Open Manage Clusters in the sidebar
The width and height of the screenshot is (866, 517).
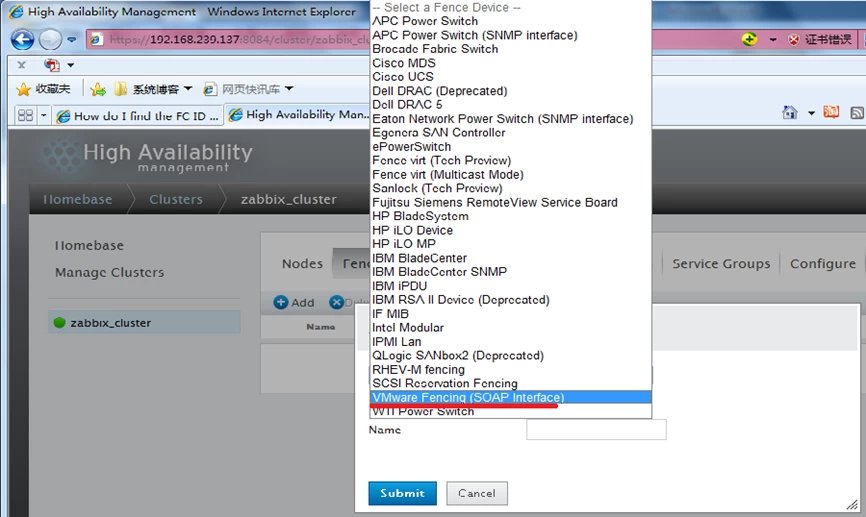(x=109, y=272)
